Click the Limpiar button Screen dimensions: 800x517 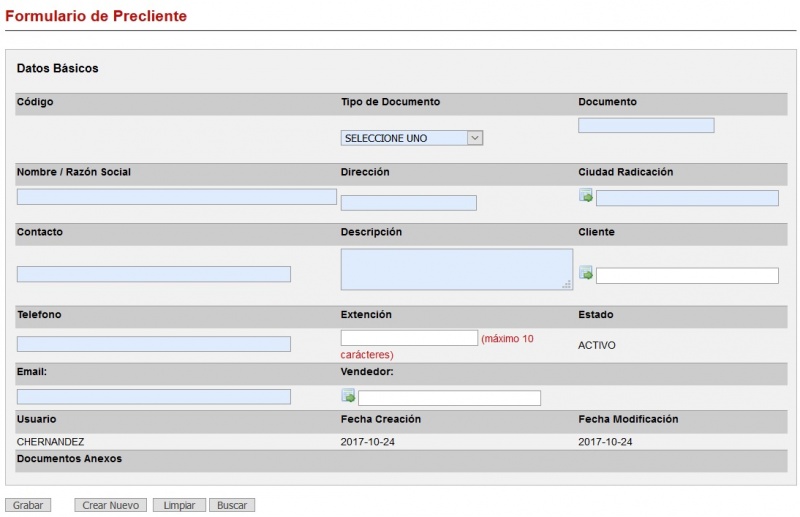coord(179,506)
